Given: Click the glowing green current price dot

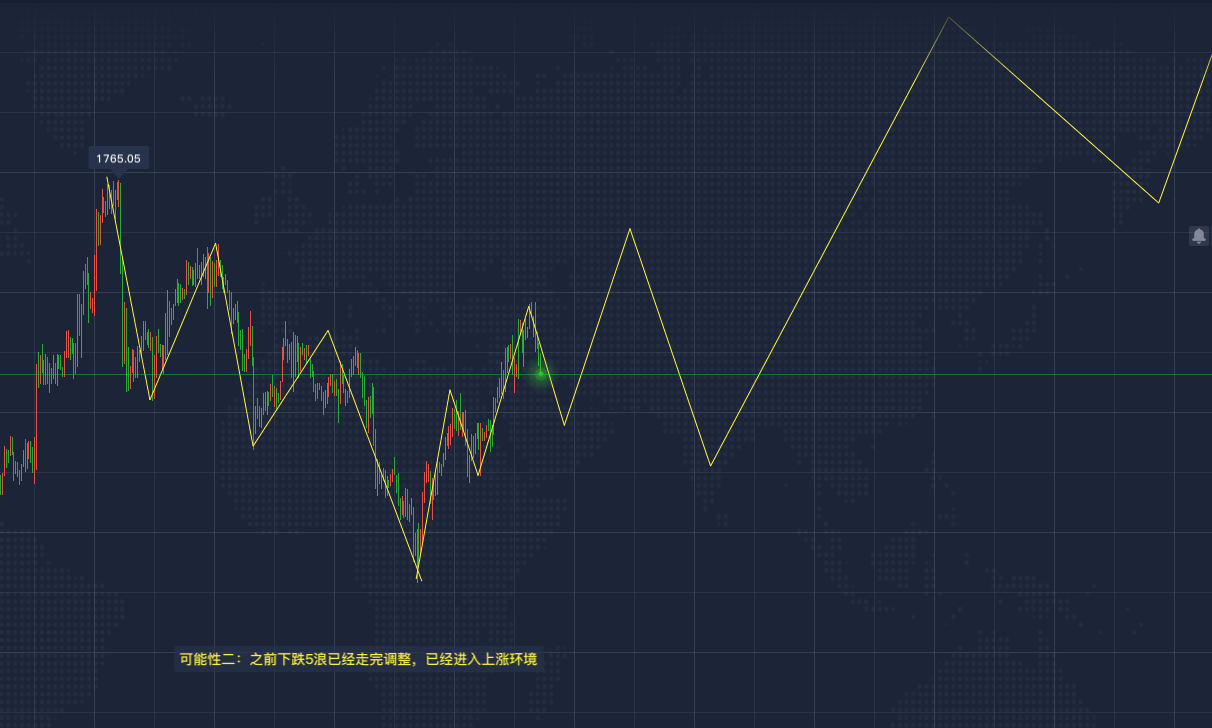Looking at the screenshot, I should point(541,374).
